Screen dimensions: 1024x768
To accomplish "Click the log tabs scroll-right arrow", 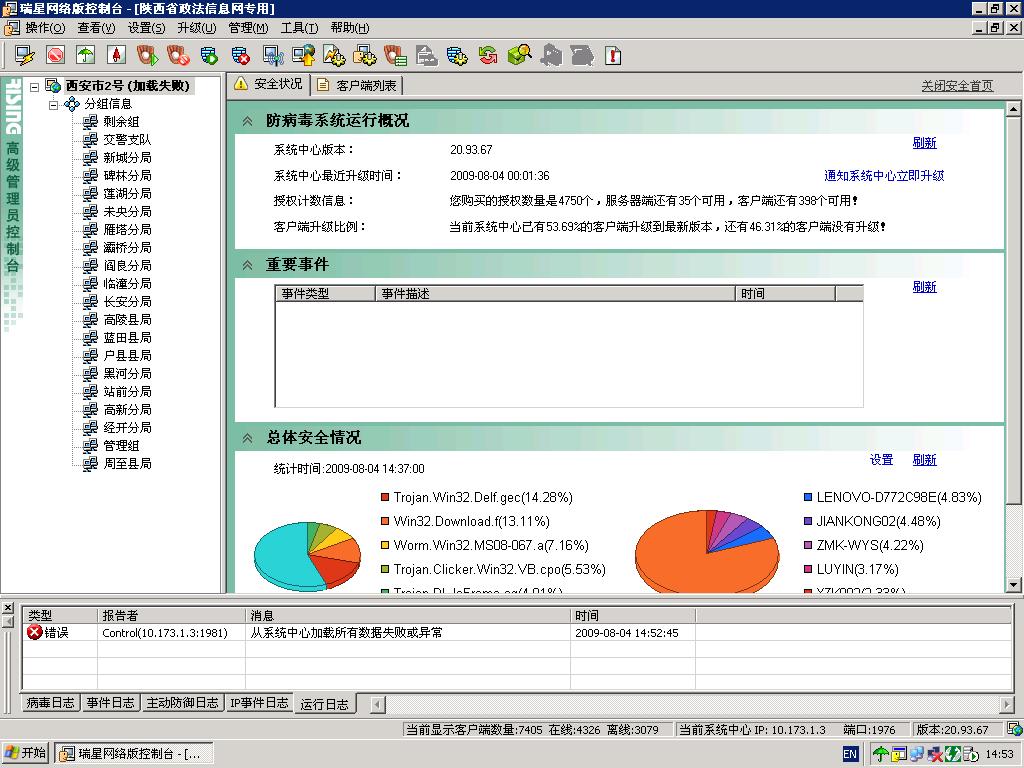I will (x=1006, y=704).
